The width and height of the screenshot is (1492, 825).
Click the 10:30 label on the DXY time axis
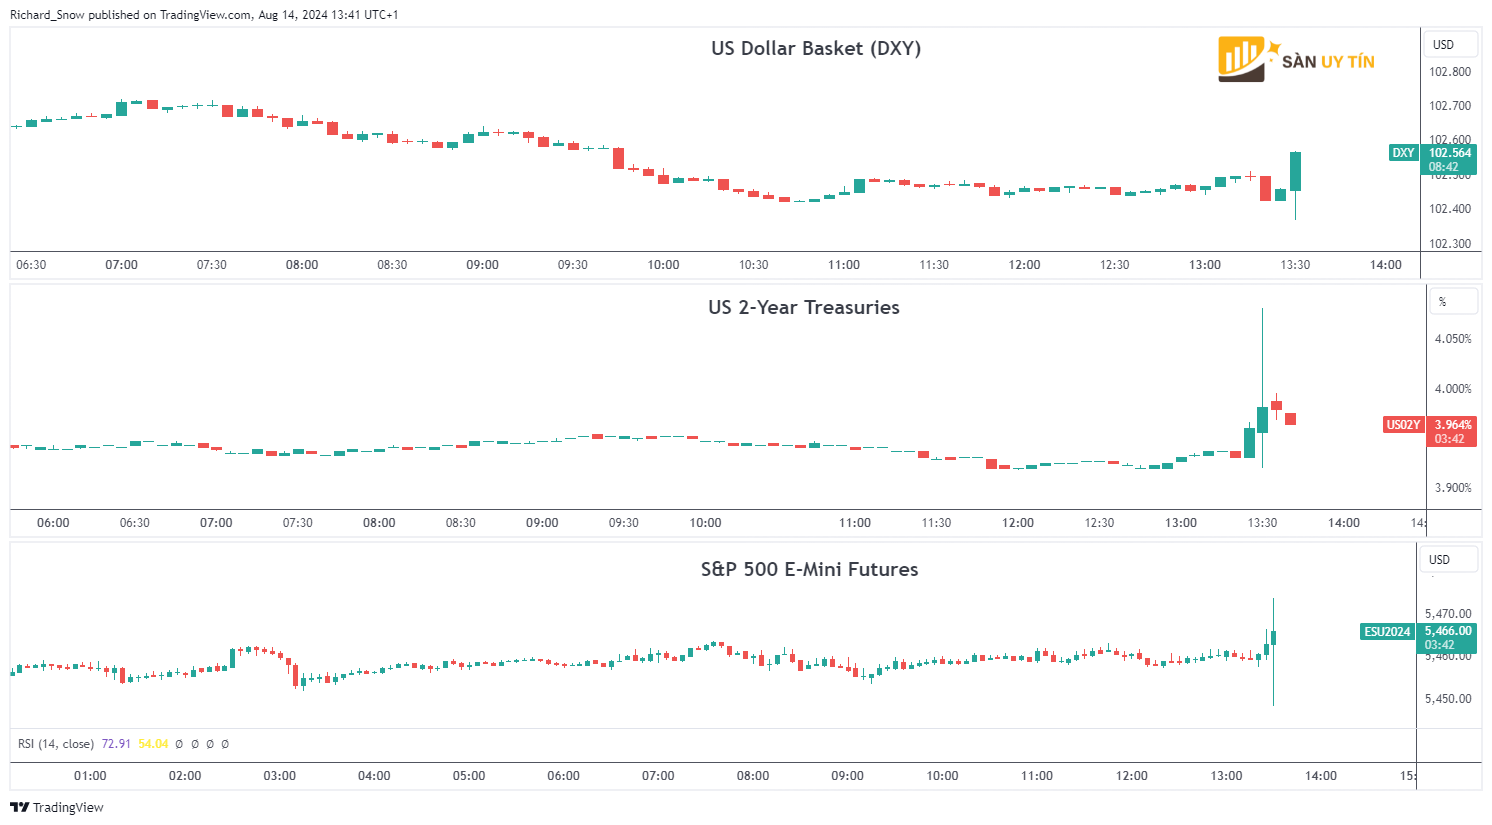coord(753,265)
